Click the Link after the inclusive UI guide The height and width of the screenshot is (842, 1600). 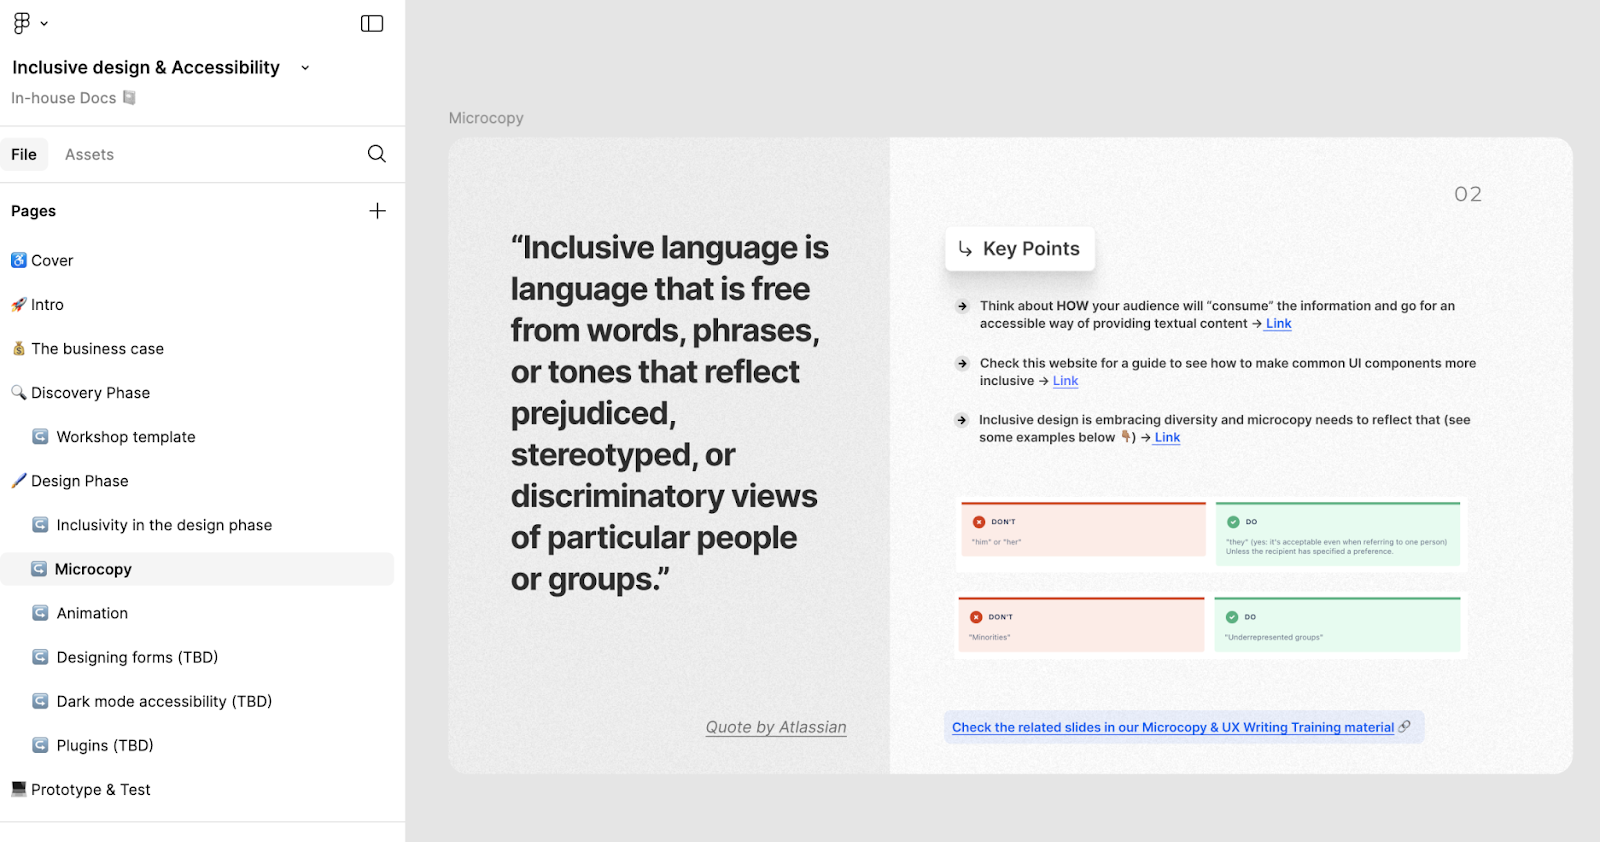point(1064,380)
